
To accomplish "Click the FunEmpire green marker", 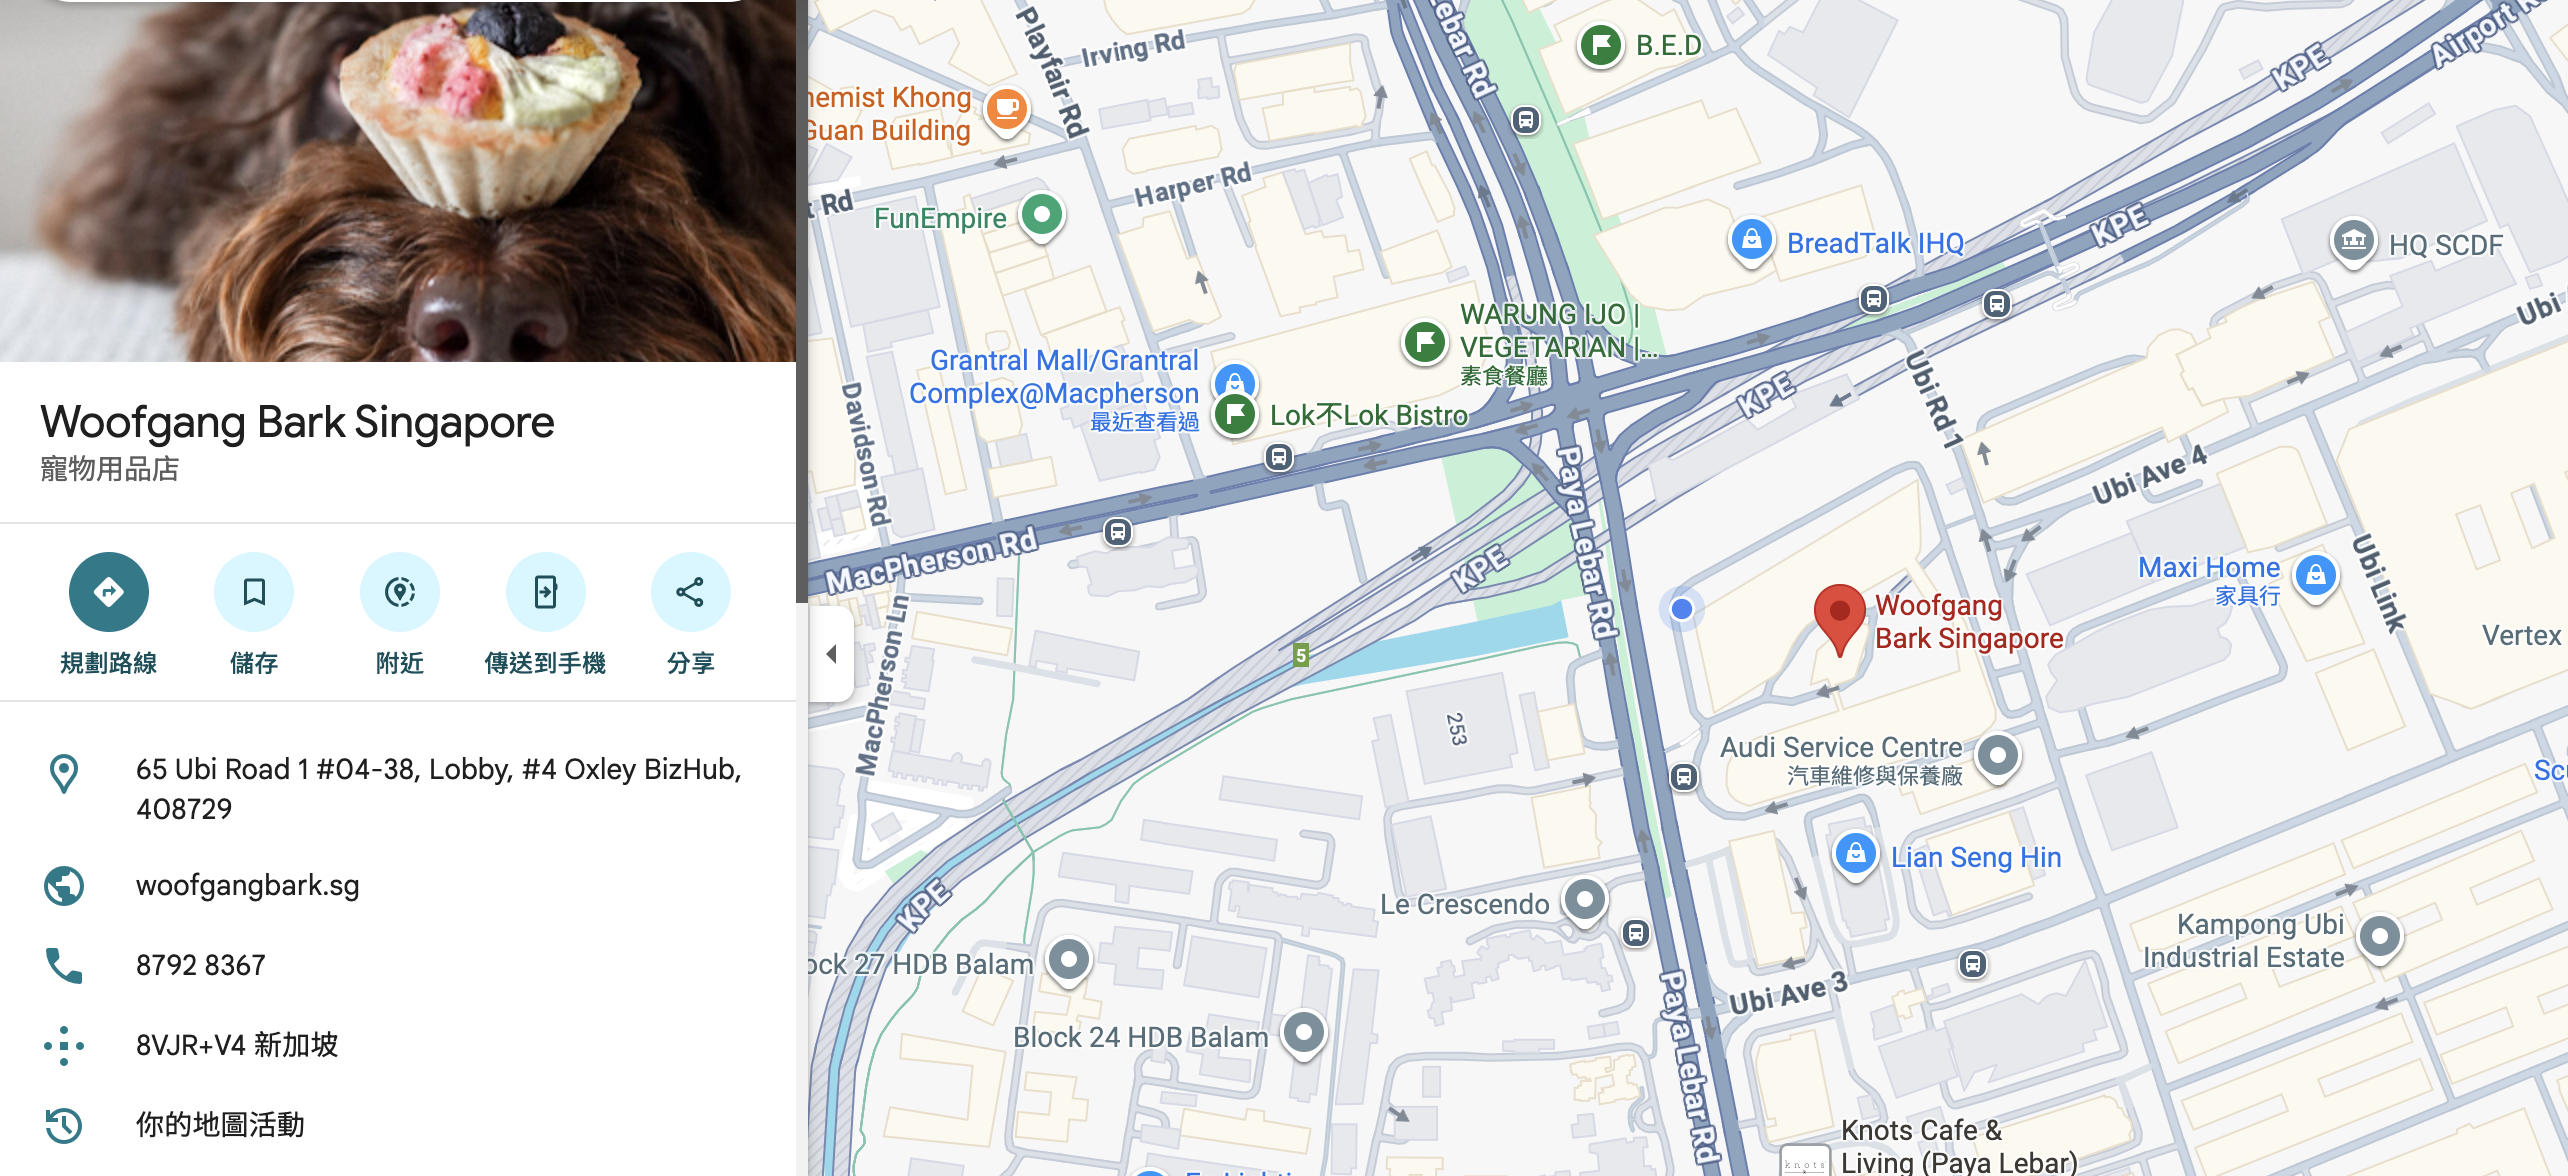I will pyautogui.click(x=1042, y=216).
